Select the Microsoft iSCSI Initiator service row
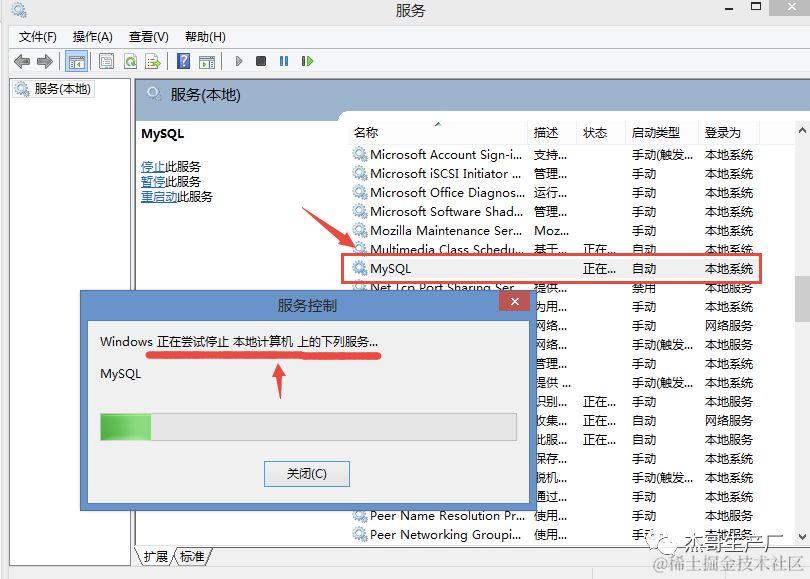The image size is (810, 579). [553, 174]
